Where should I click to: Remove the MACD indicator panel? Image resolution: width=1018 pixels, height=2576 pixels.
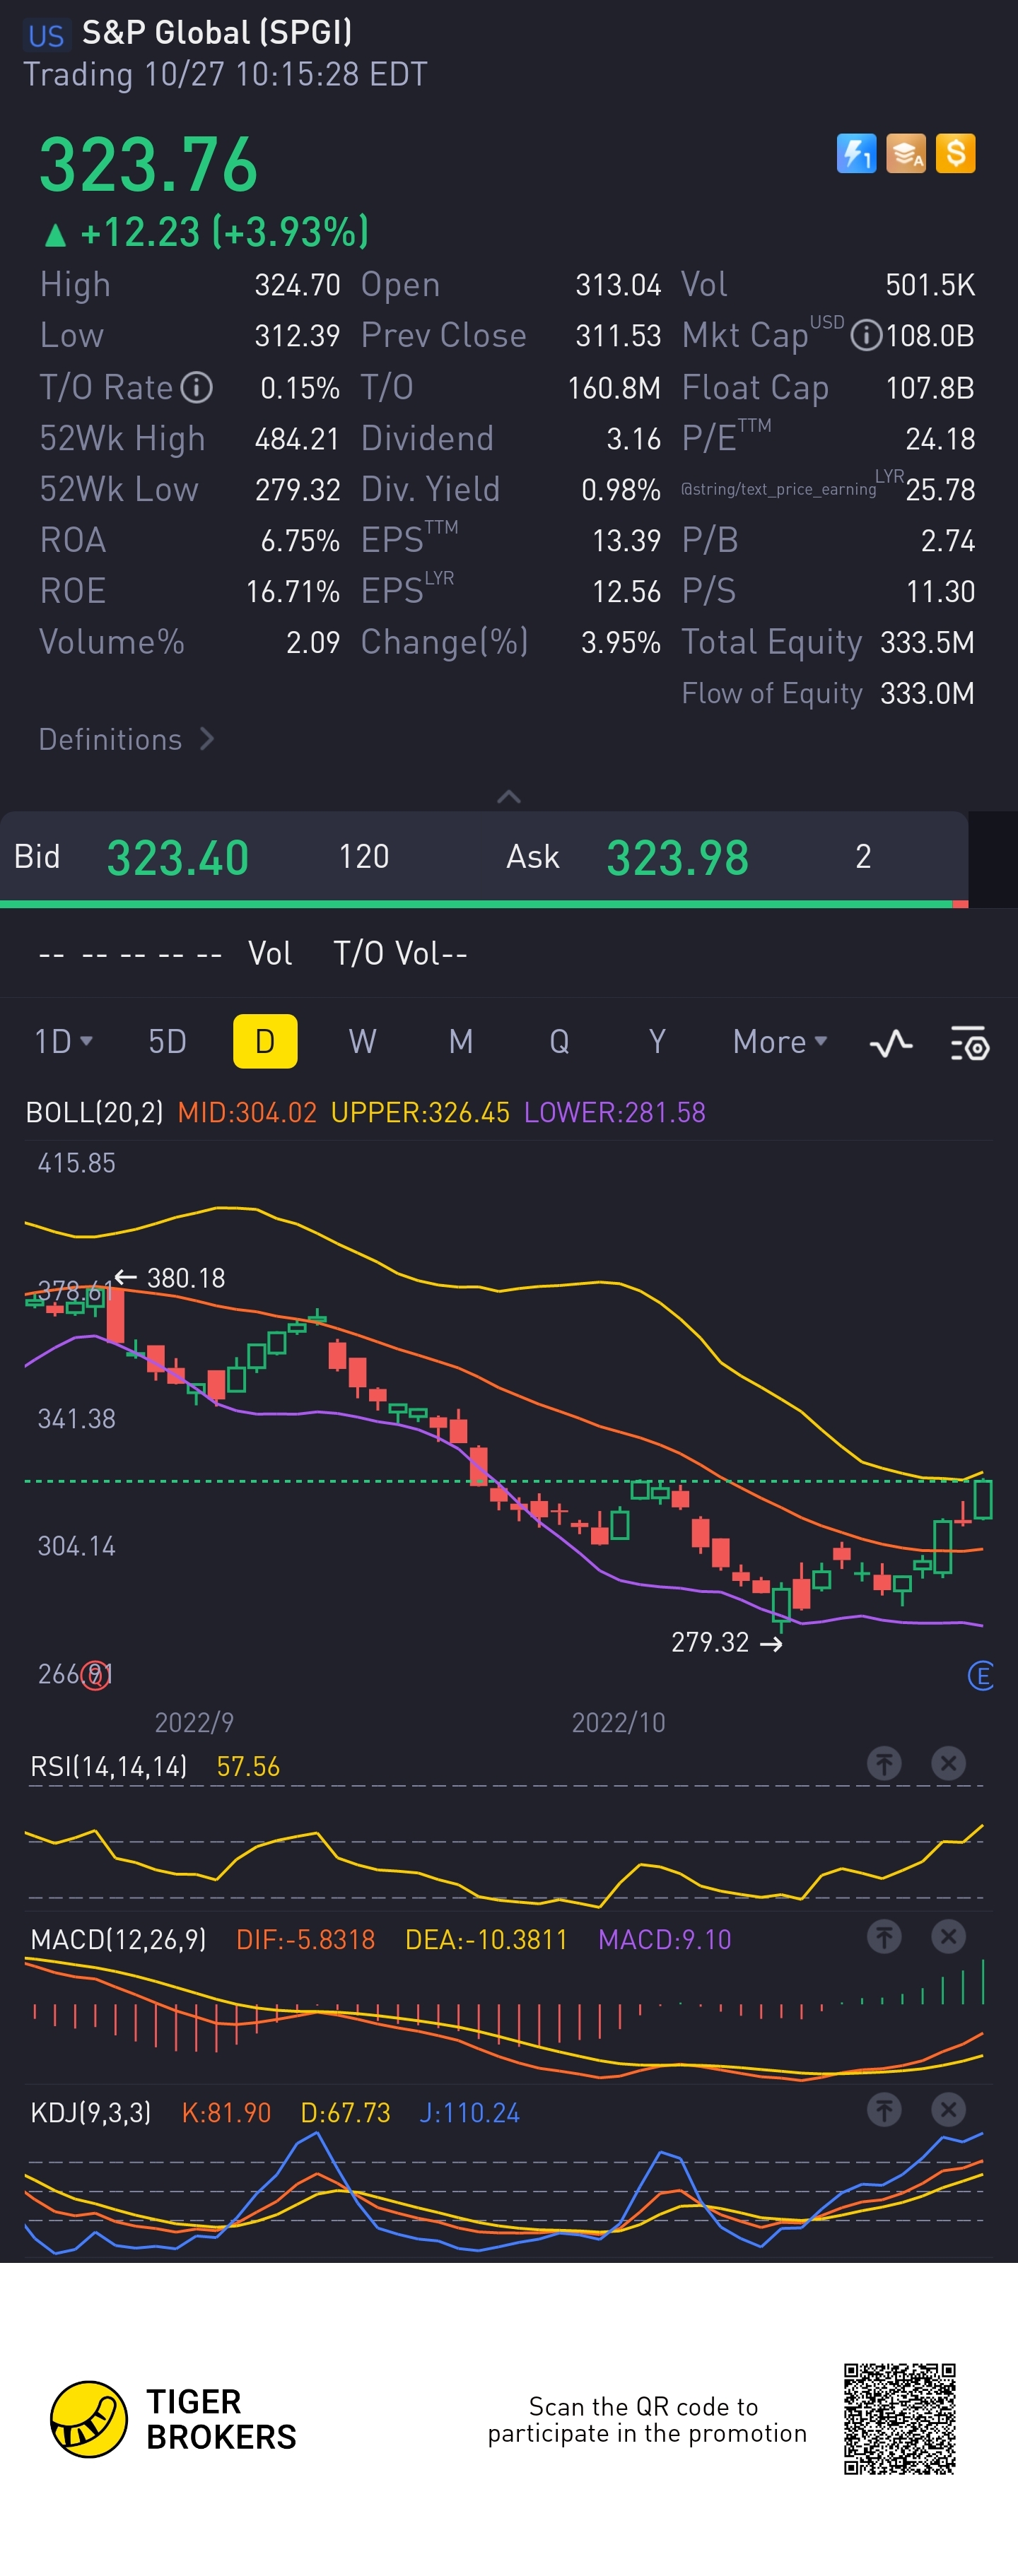coord(948,1937)
